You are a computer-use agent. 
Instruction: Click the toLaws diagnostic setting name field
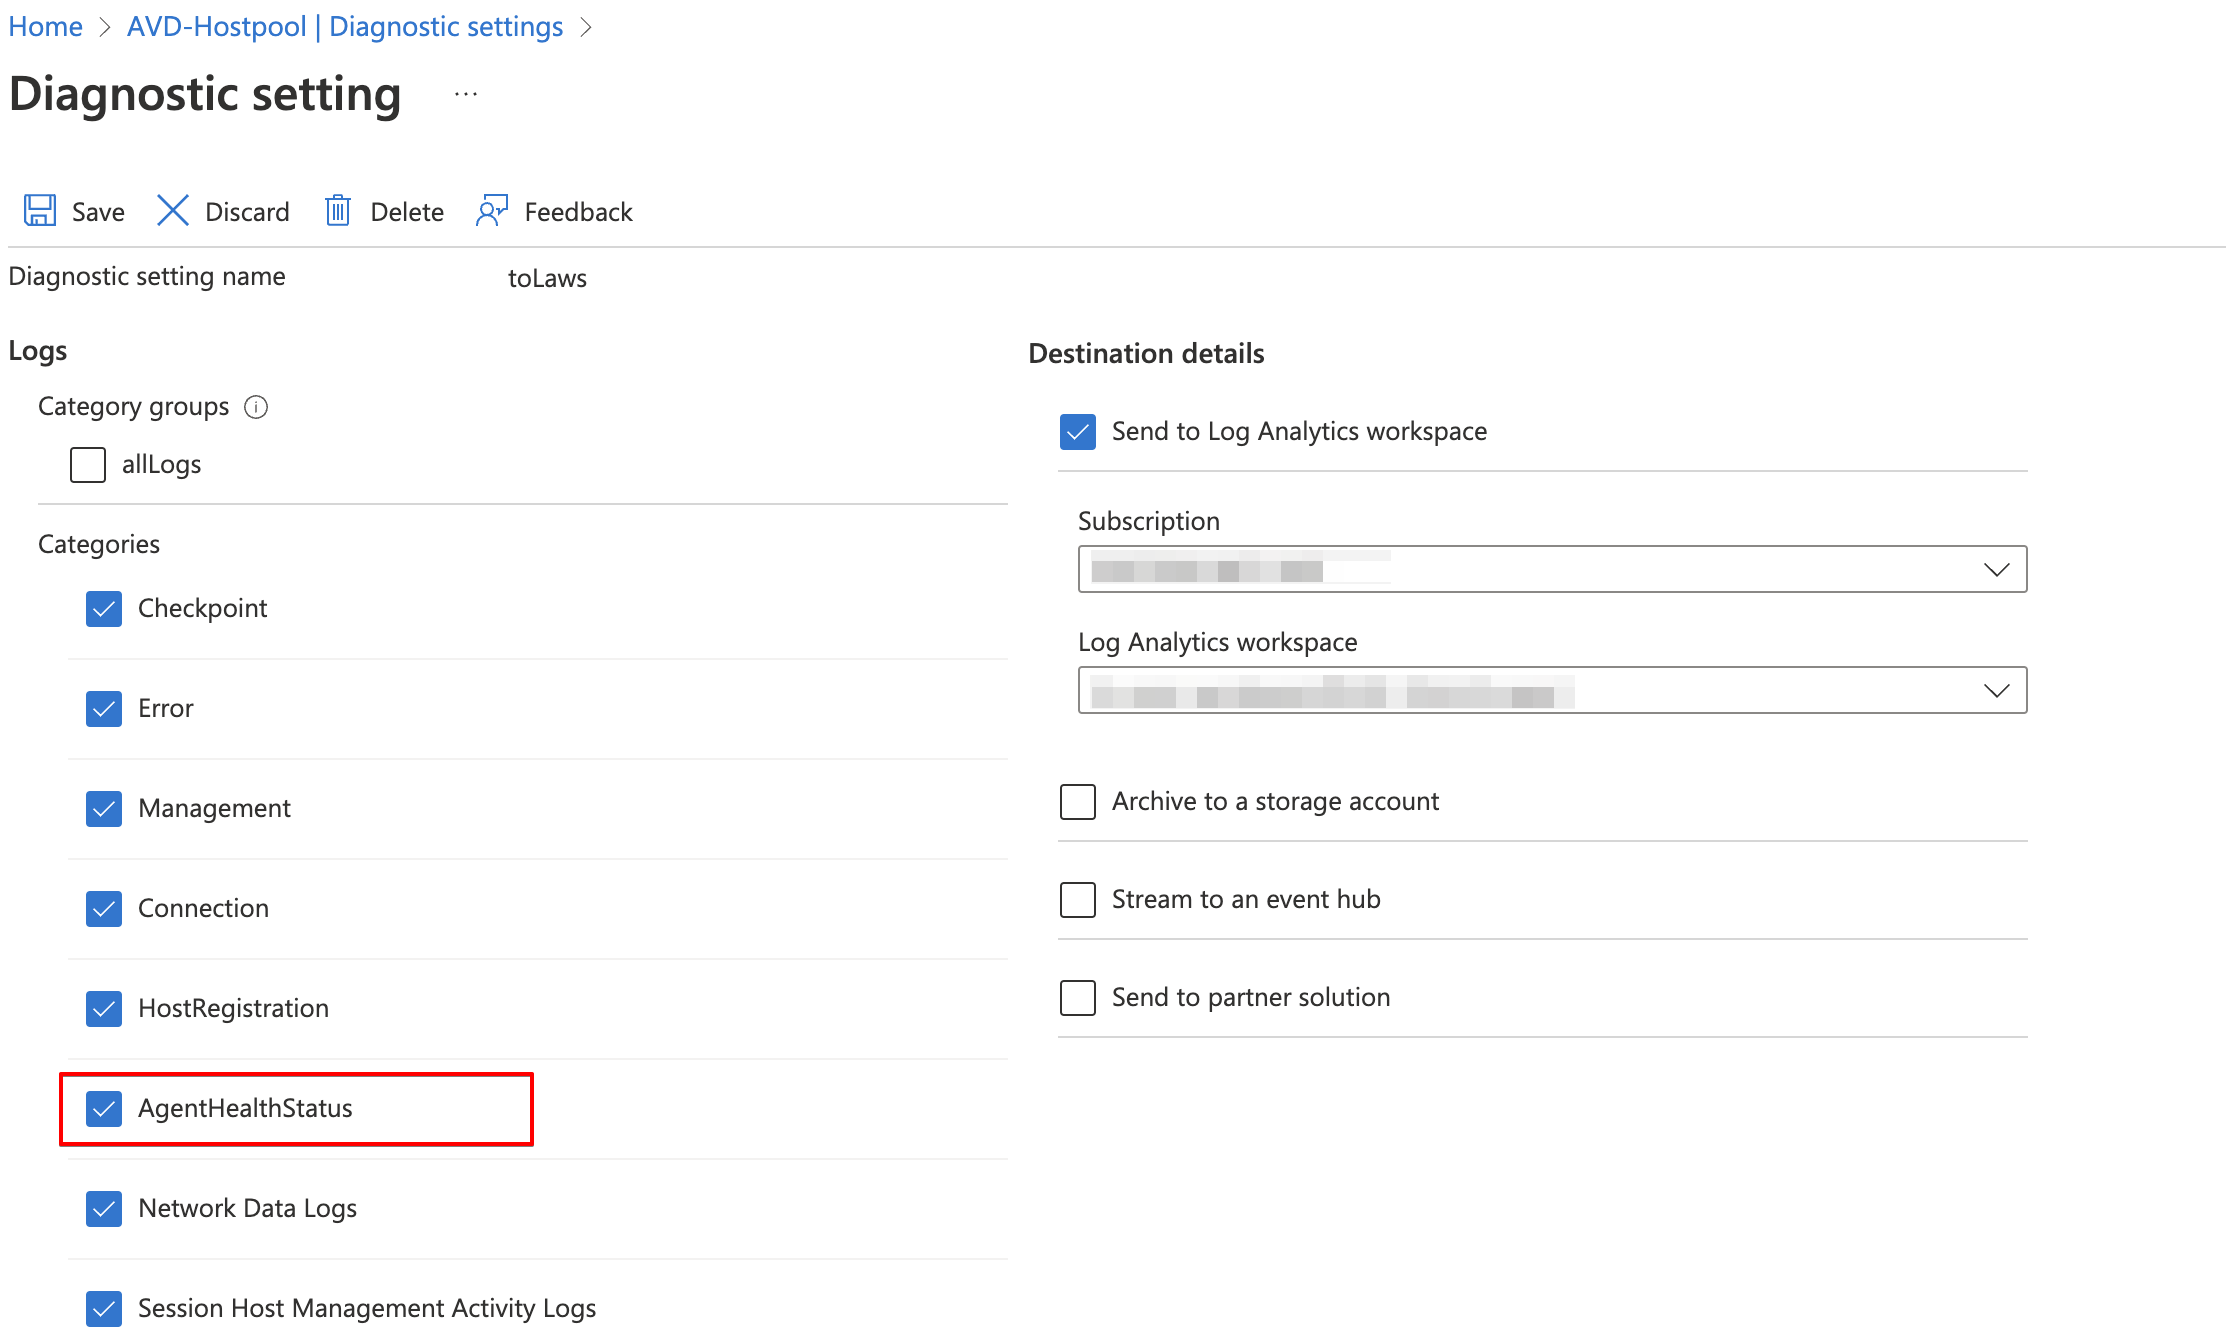click(547, 278)
